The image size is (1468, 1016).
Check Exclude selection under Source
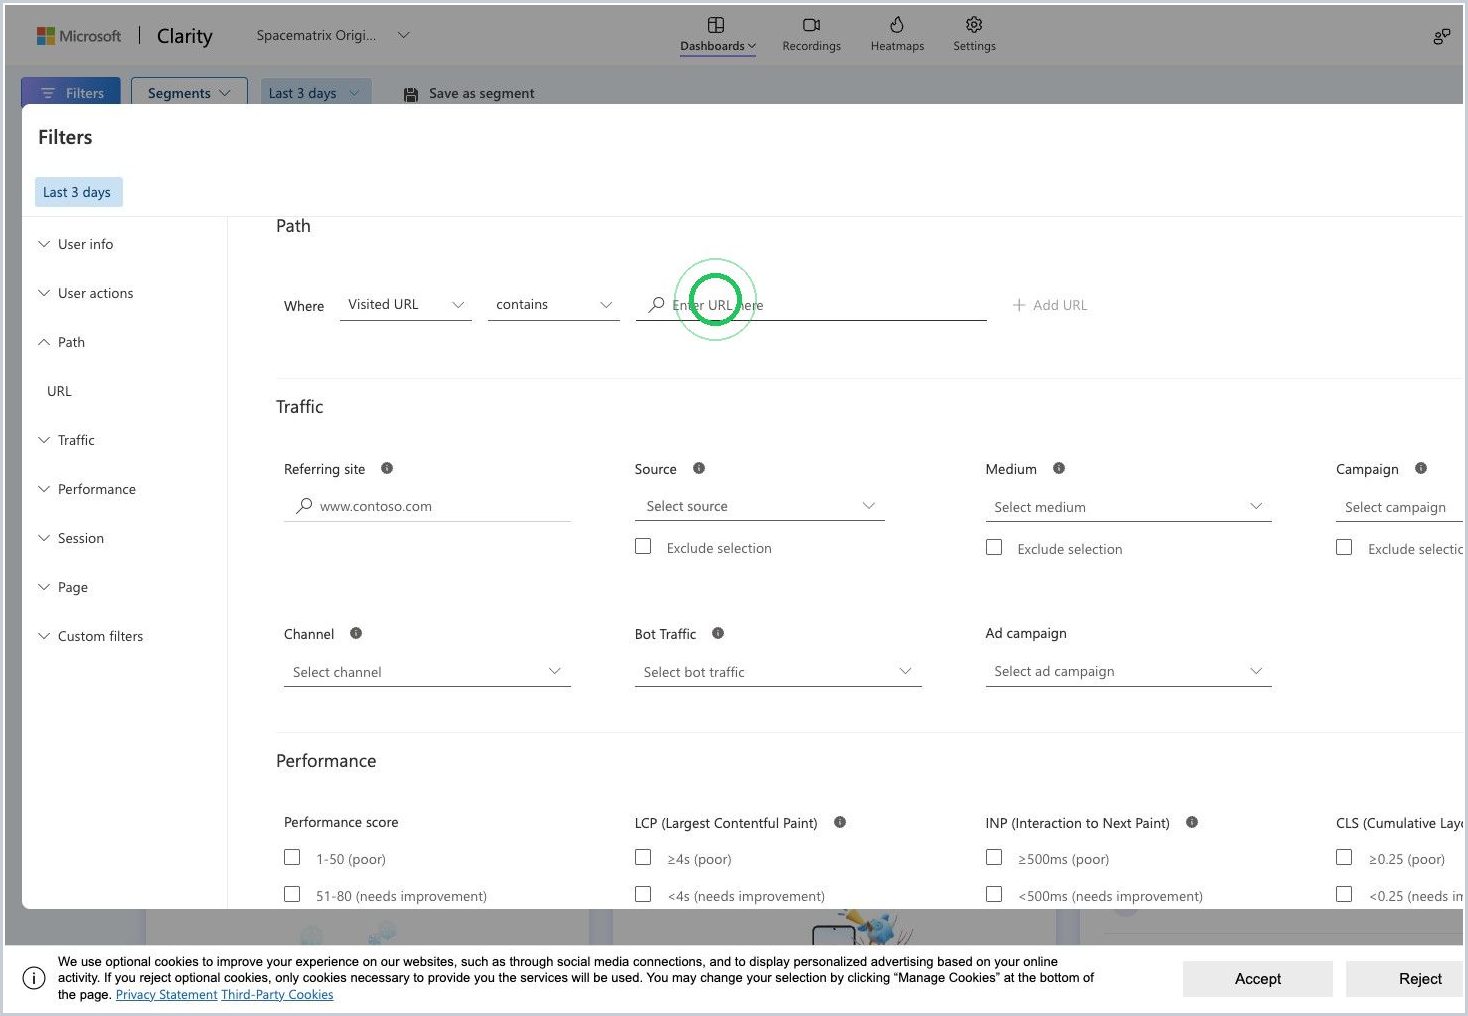coord(643,547)
